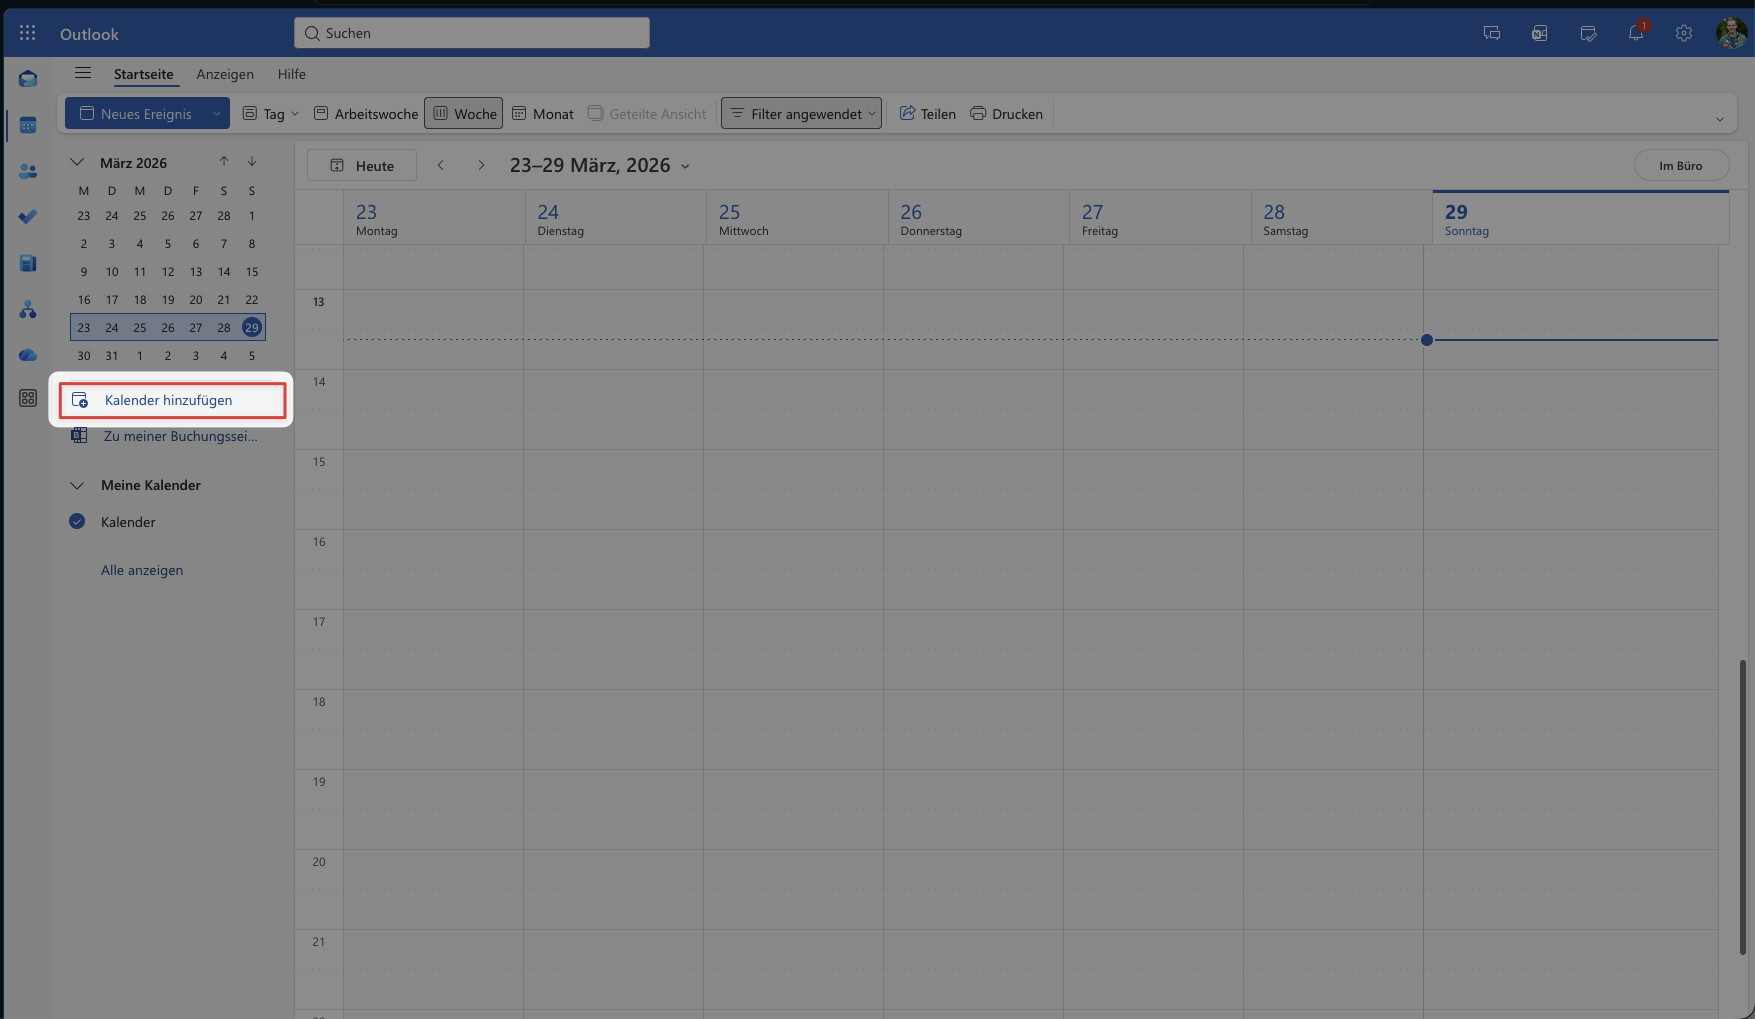Open the Hilfe menu

291,74
